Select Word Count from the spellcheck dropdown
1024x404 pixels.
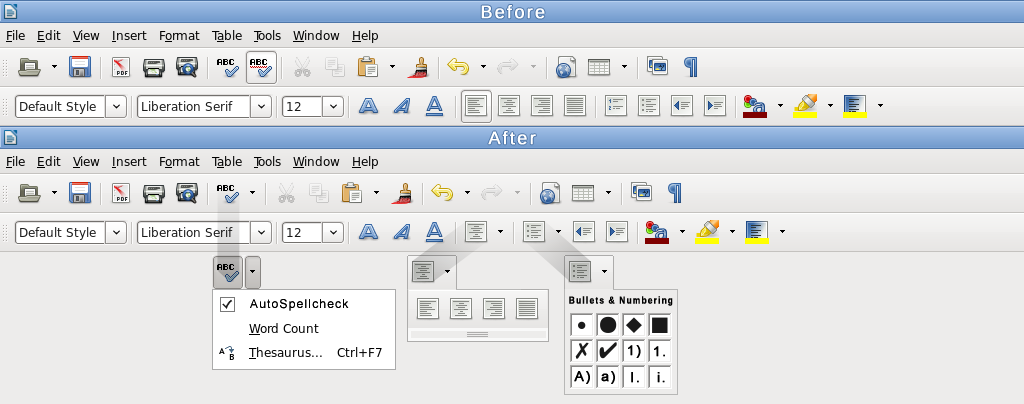[x=284, y=328]
